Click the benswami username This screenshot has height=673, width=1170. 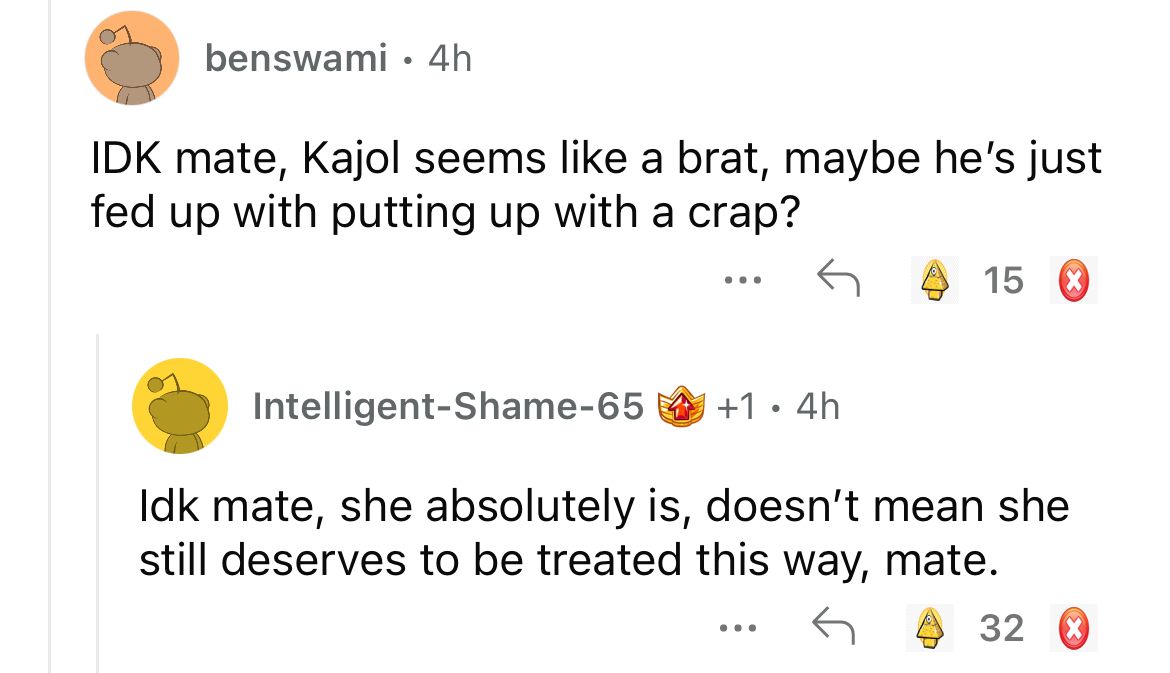click(x=295, y=60)
